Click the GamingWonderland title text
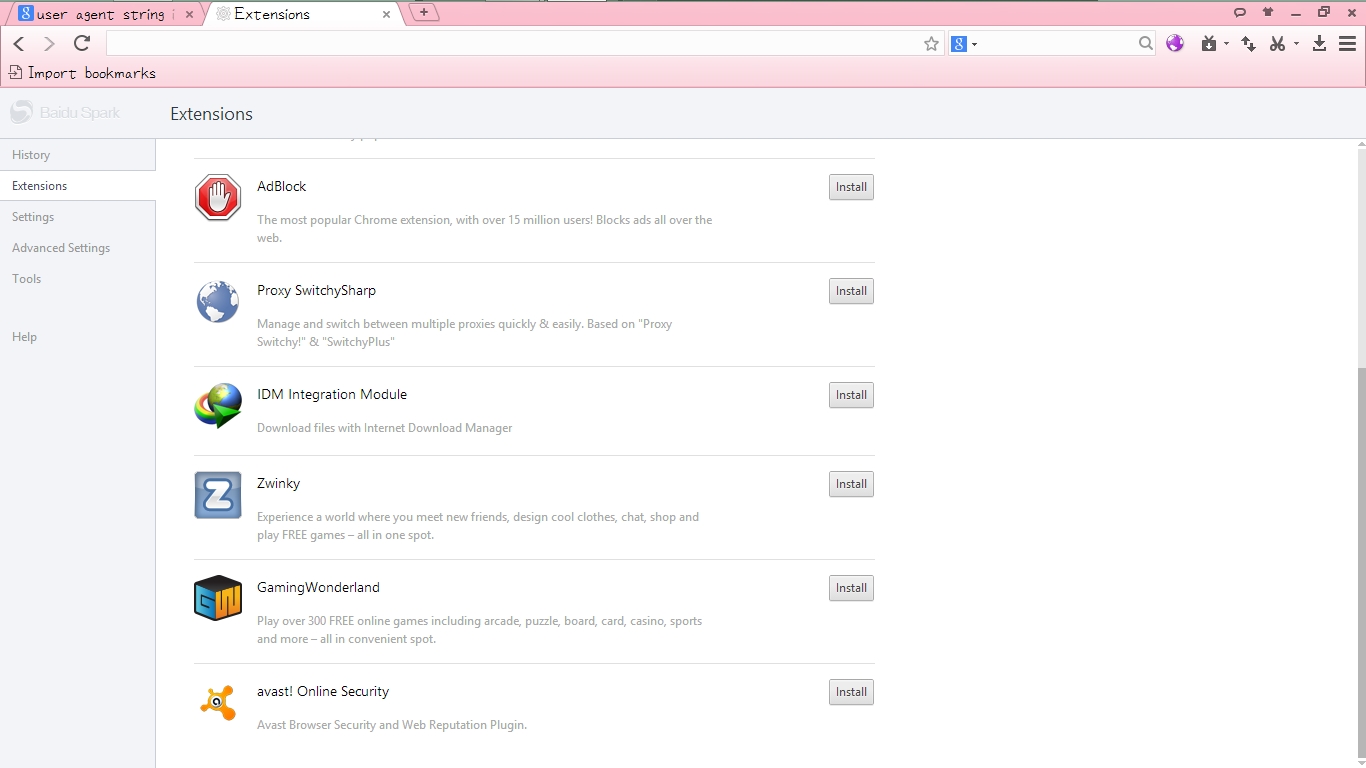 [318, 587]
